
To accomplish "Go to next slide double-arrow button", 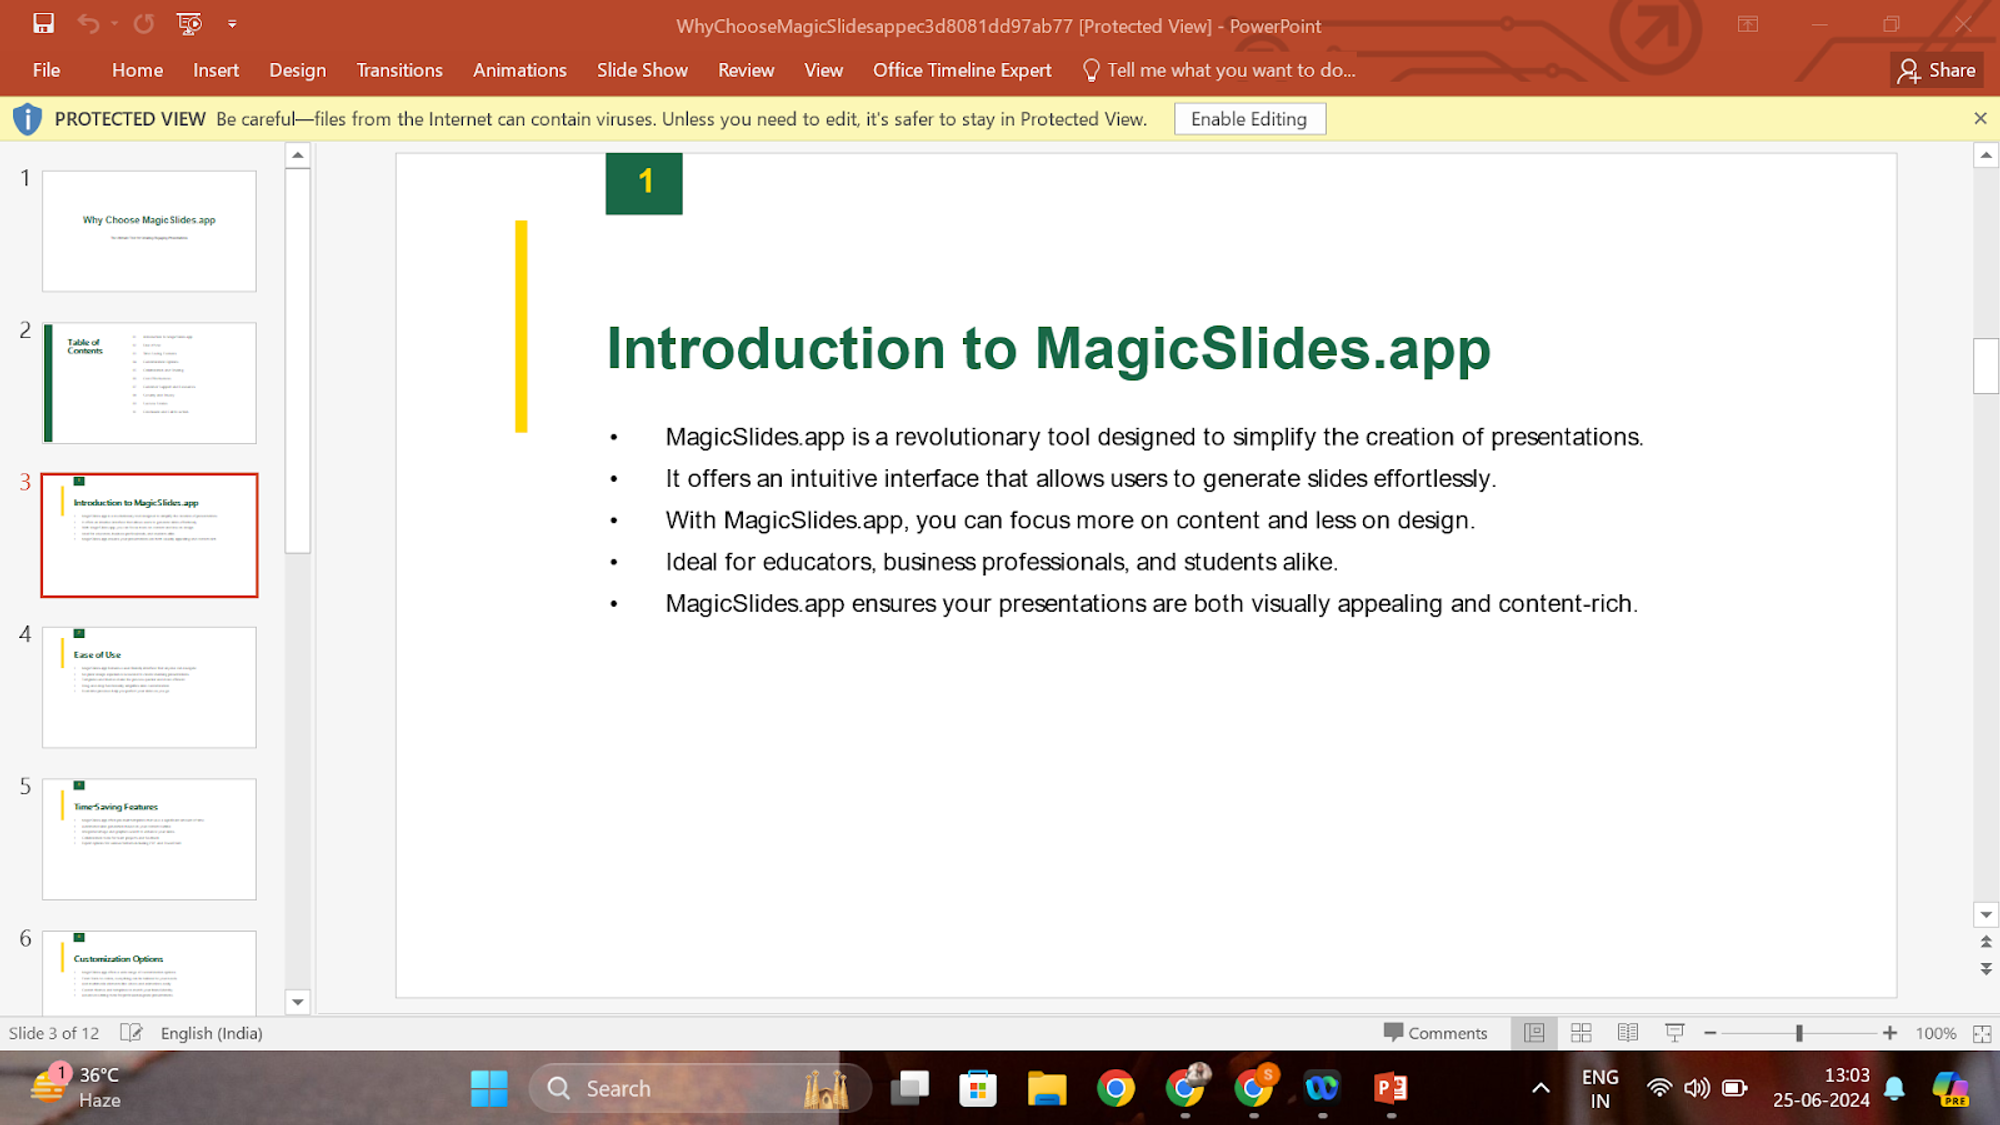I will coord(1985,969).
